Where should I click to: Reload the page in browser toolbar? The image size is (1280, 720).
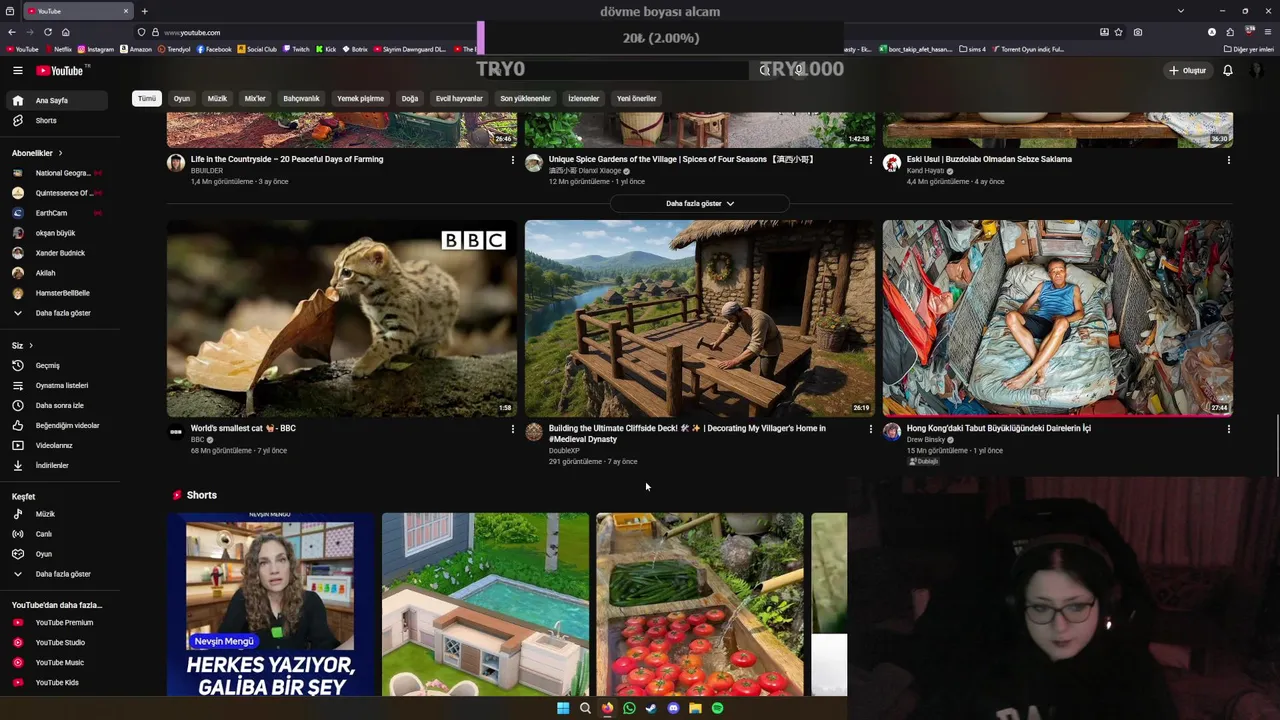pyautogui.click(x=47, y=32)
